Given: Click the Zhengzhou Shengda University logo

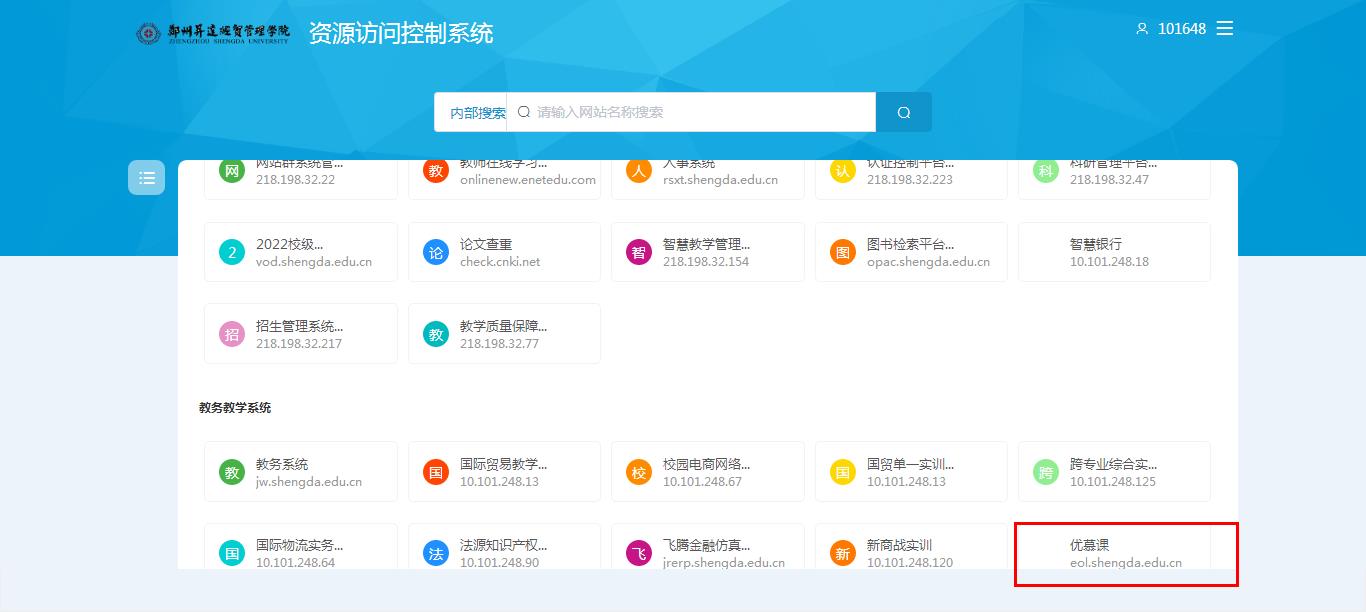Looking at the screenshot, I should click(x=213, y=33).
